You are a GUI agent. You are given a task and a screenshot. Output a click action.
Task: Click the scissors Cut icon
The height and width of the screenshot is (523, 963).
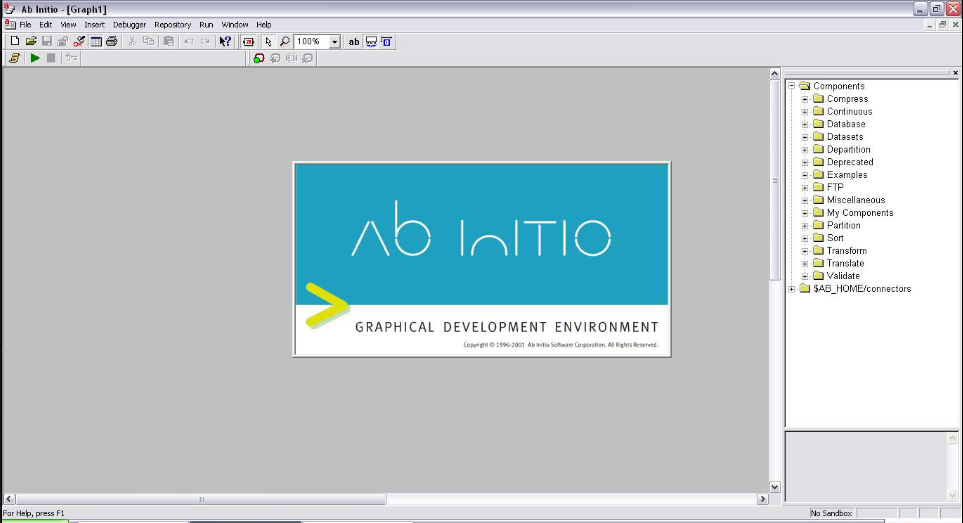point(132,41)
